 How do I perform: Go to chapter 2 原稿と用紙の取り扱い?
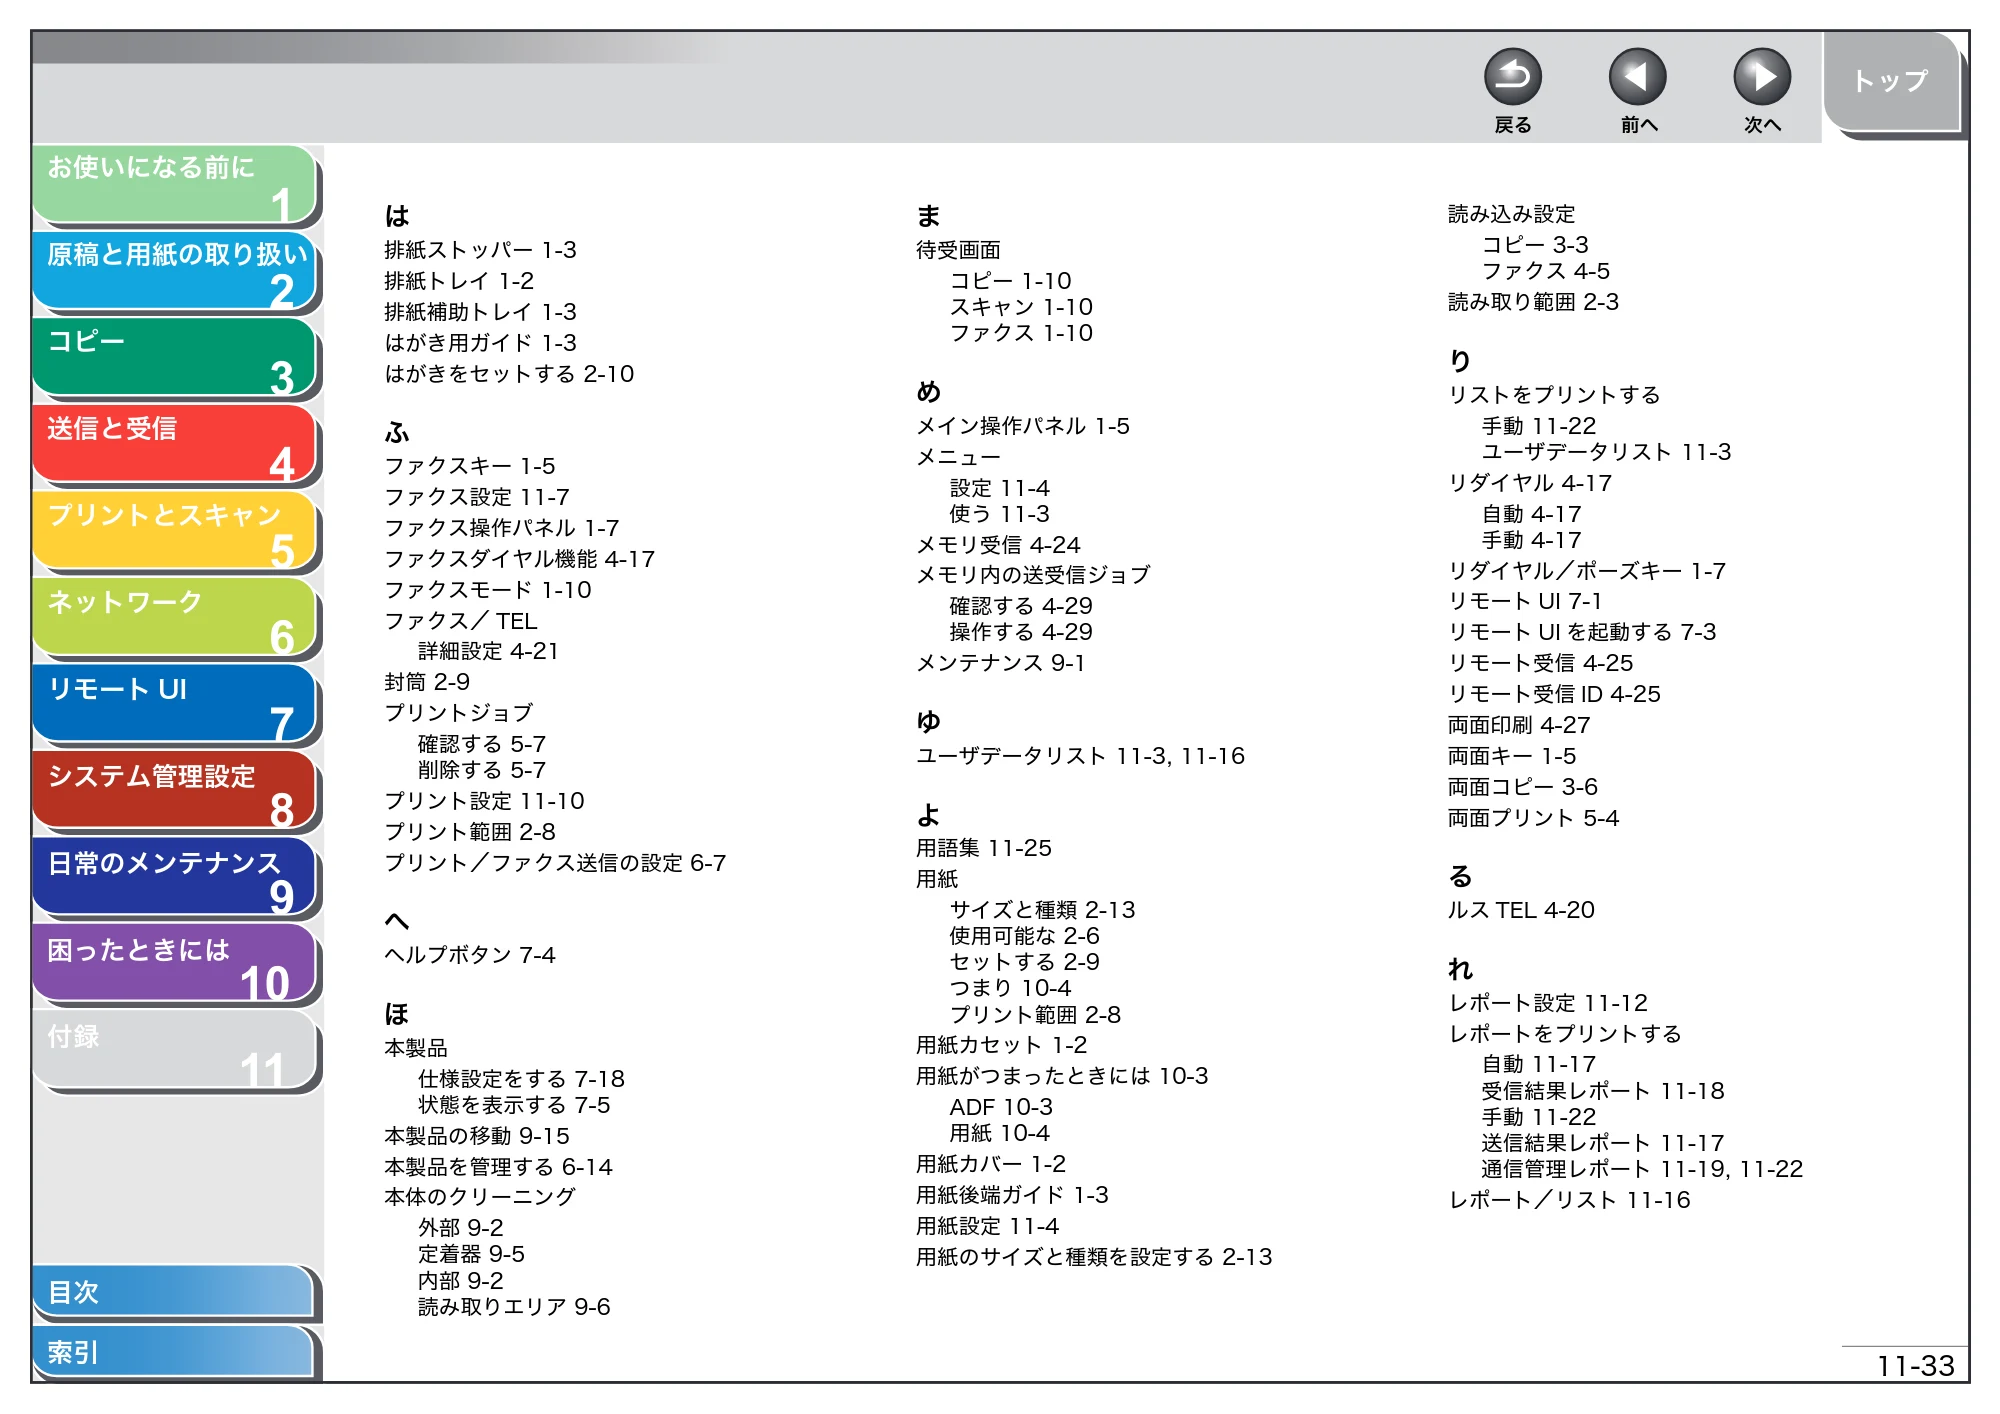click(x=175, y=272)
